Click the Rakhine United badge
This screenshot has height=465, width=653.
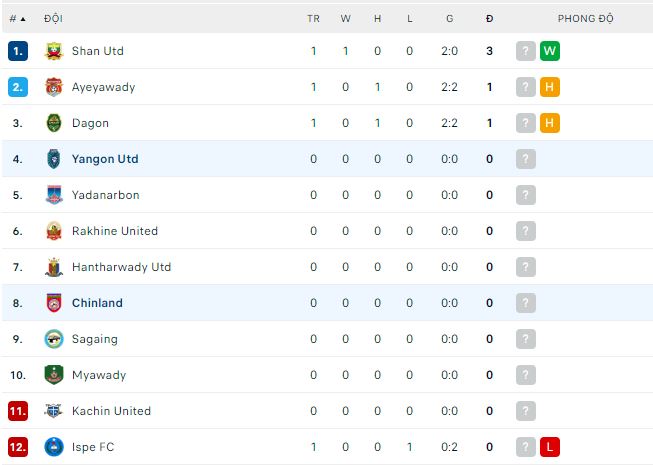(54, 231)
